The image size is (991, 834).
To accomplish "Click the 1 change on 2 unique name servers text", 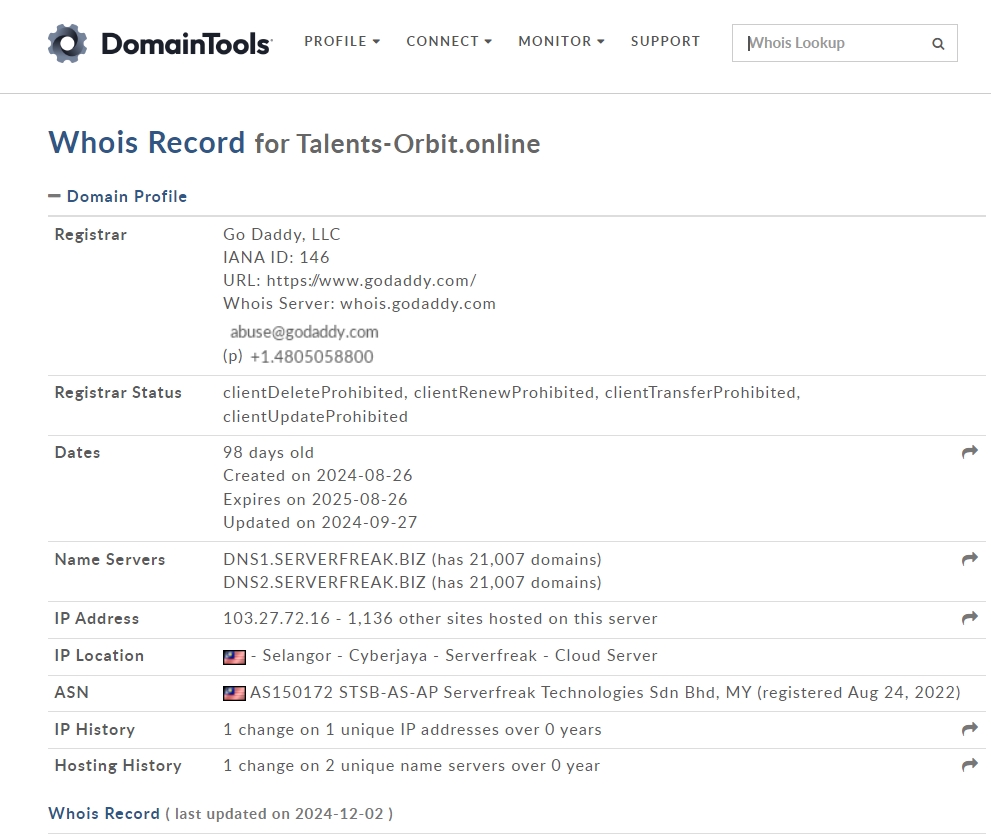I will (411, 766).
